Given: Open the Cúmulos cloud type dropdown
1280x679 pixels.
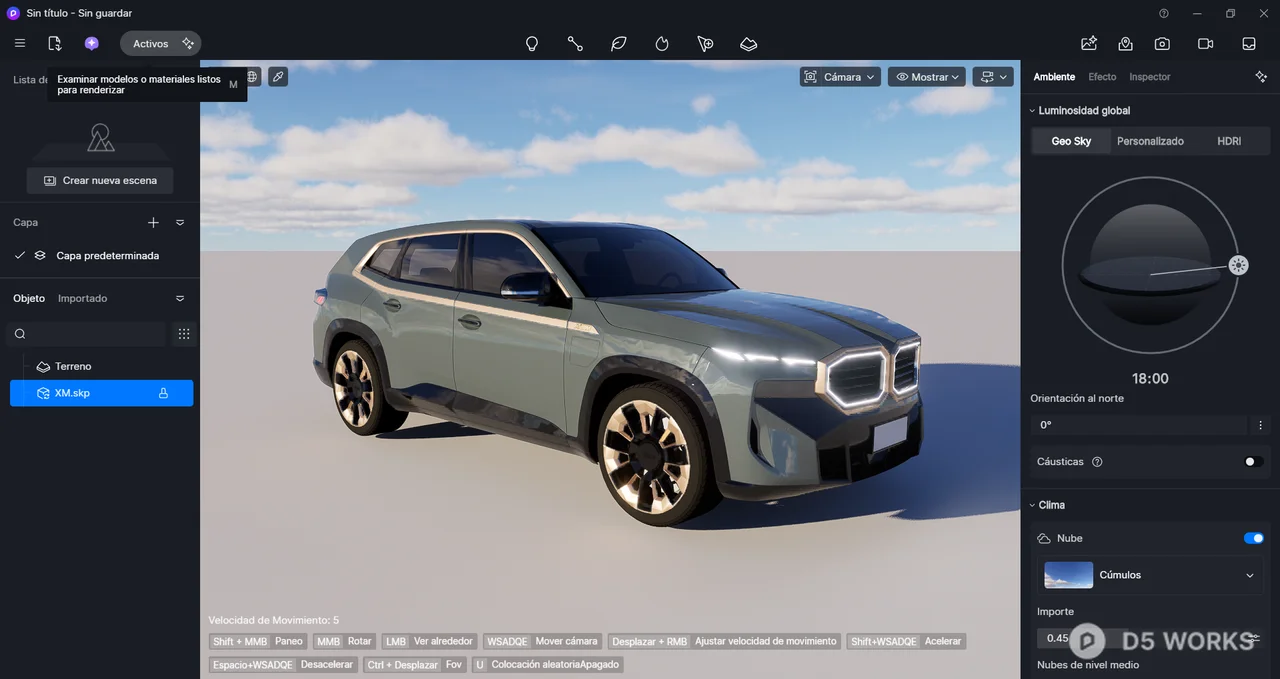Looking at the screenshot, I should 1150,575.
